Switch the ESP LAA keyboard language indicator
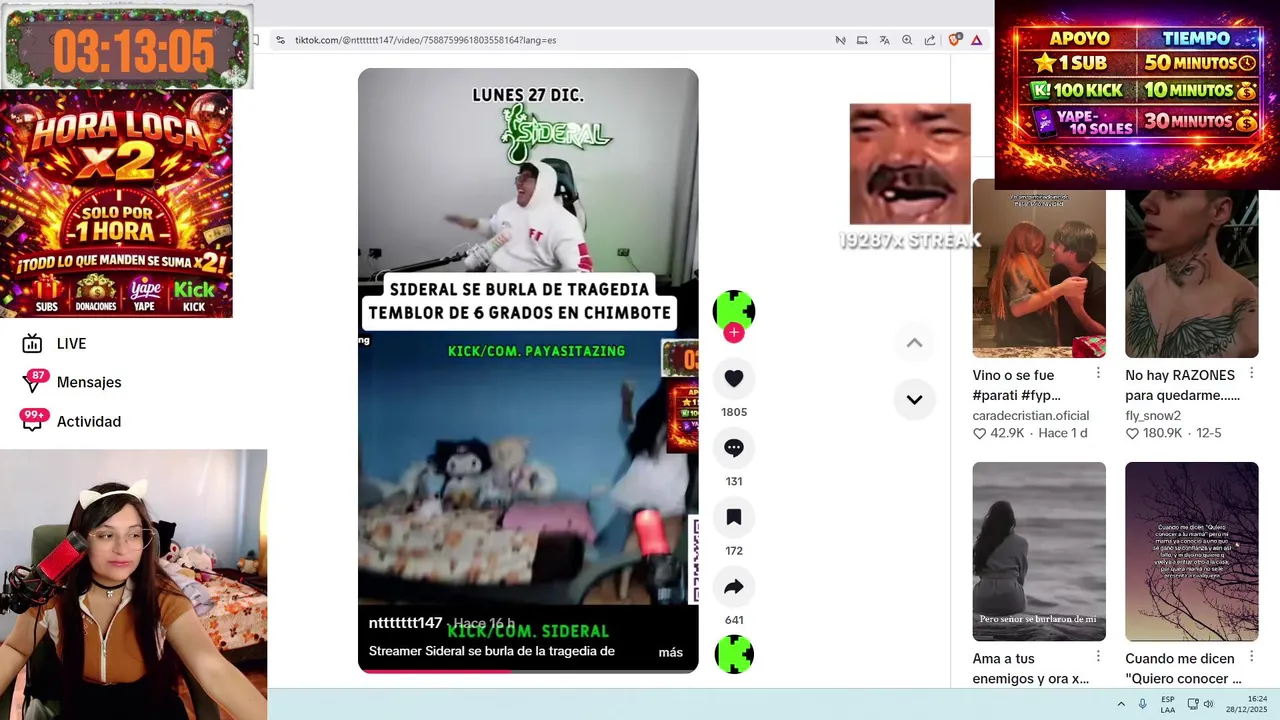The image size is (1280, 720). [1168, 704]
